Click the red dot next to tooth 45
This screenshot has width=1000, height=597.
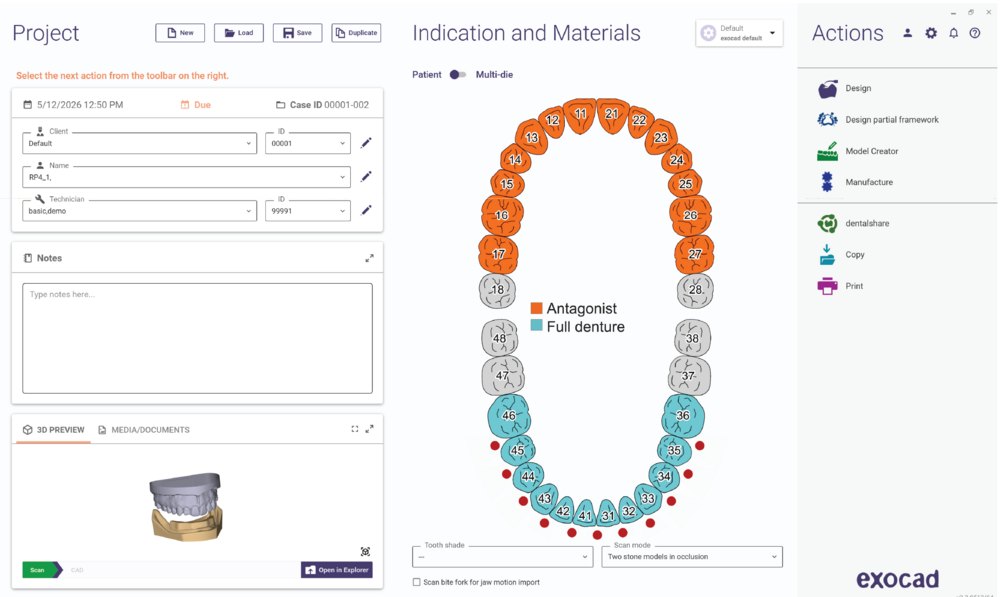pyautogui.click(x=495, y=446)
